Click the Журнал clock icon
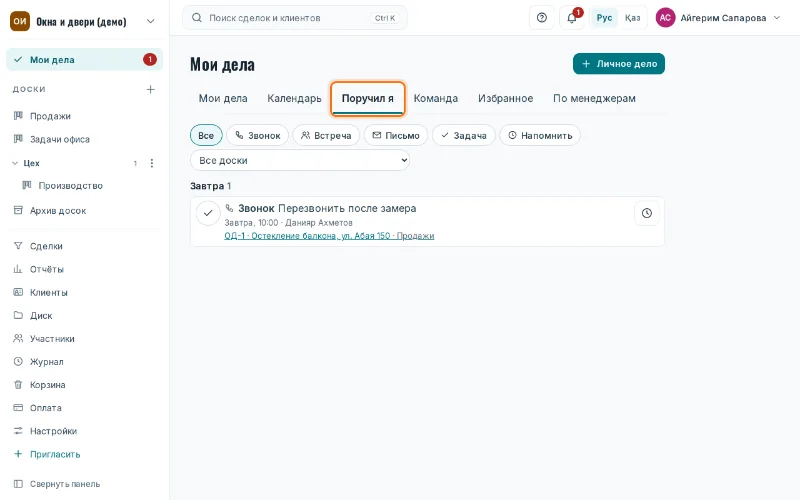Image resolution: width=800 pixels, height=500 pixels. click(x=18, y=361)
